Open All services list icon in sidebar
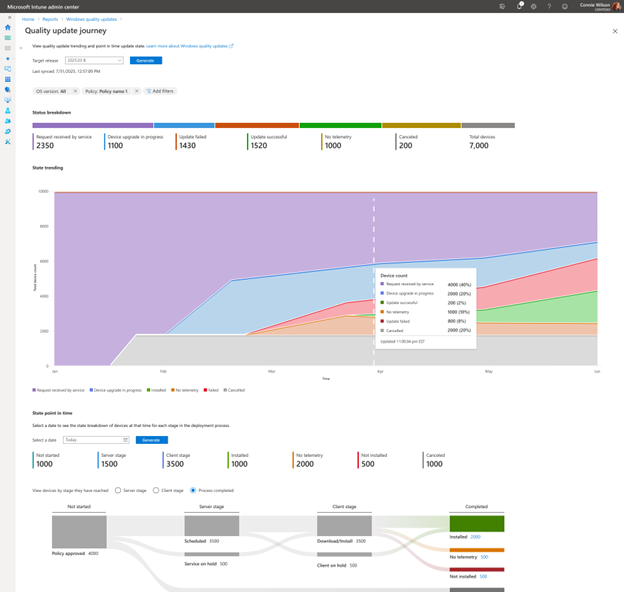Viewport: 624px width, 593px height. pos(8,48)
